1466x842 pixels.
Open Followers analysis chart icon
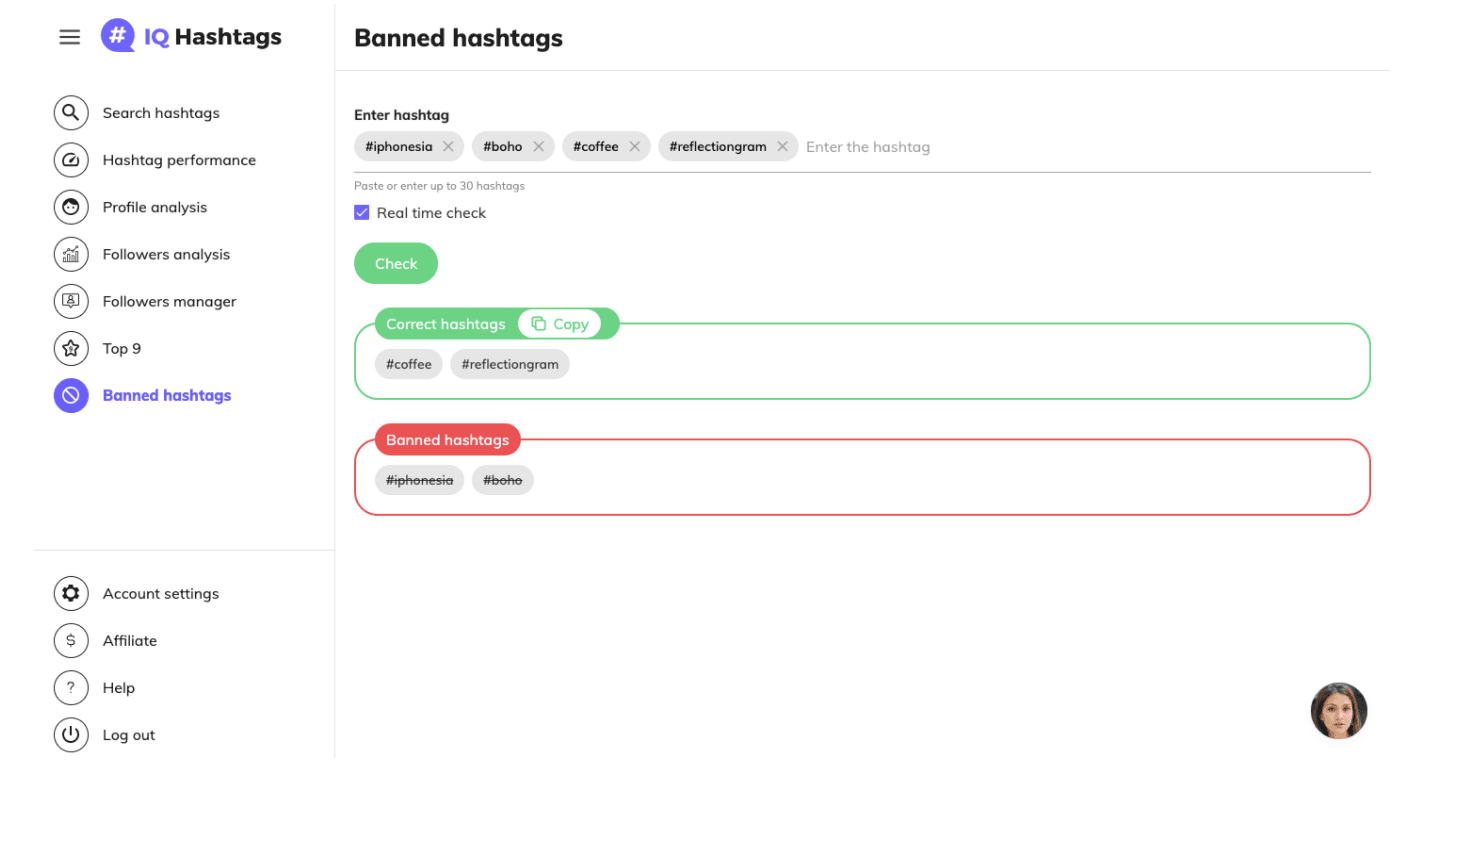click(x=71, y=254)
